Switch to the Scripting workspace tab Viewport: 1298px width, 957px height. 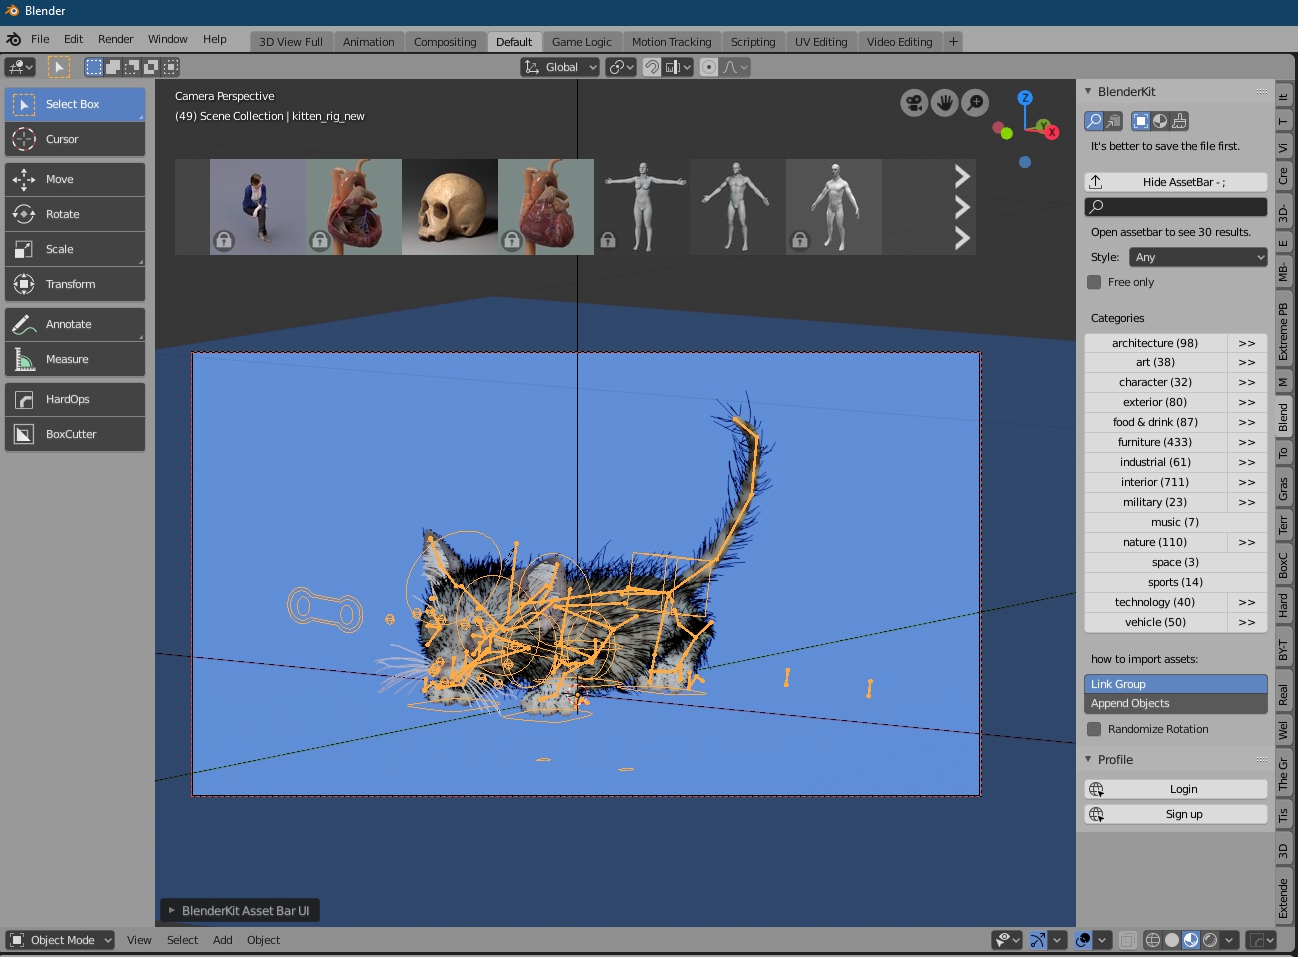(752, 42)
